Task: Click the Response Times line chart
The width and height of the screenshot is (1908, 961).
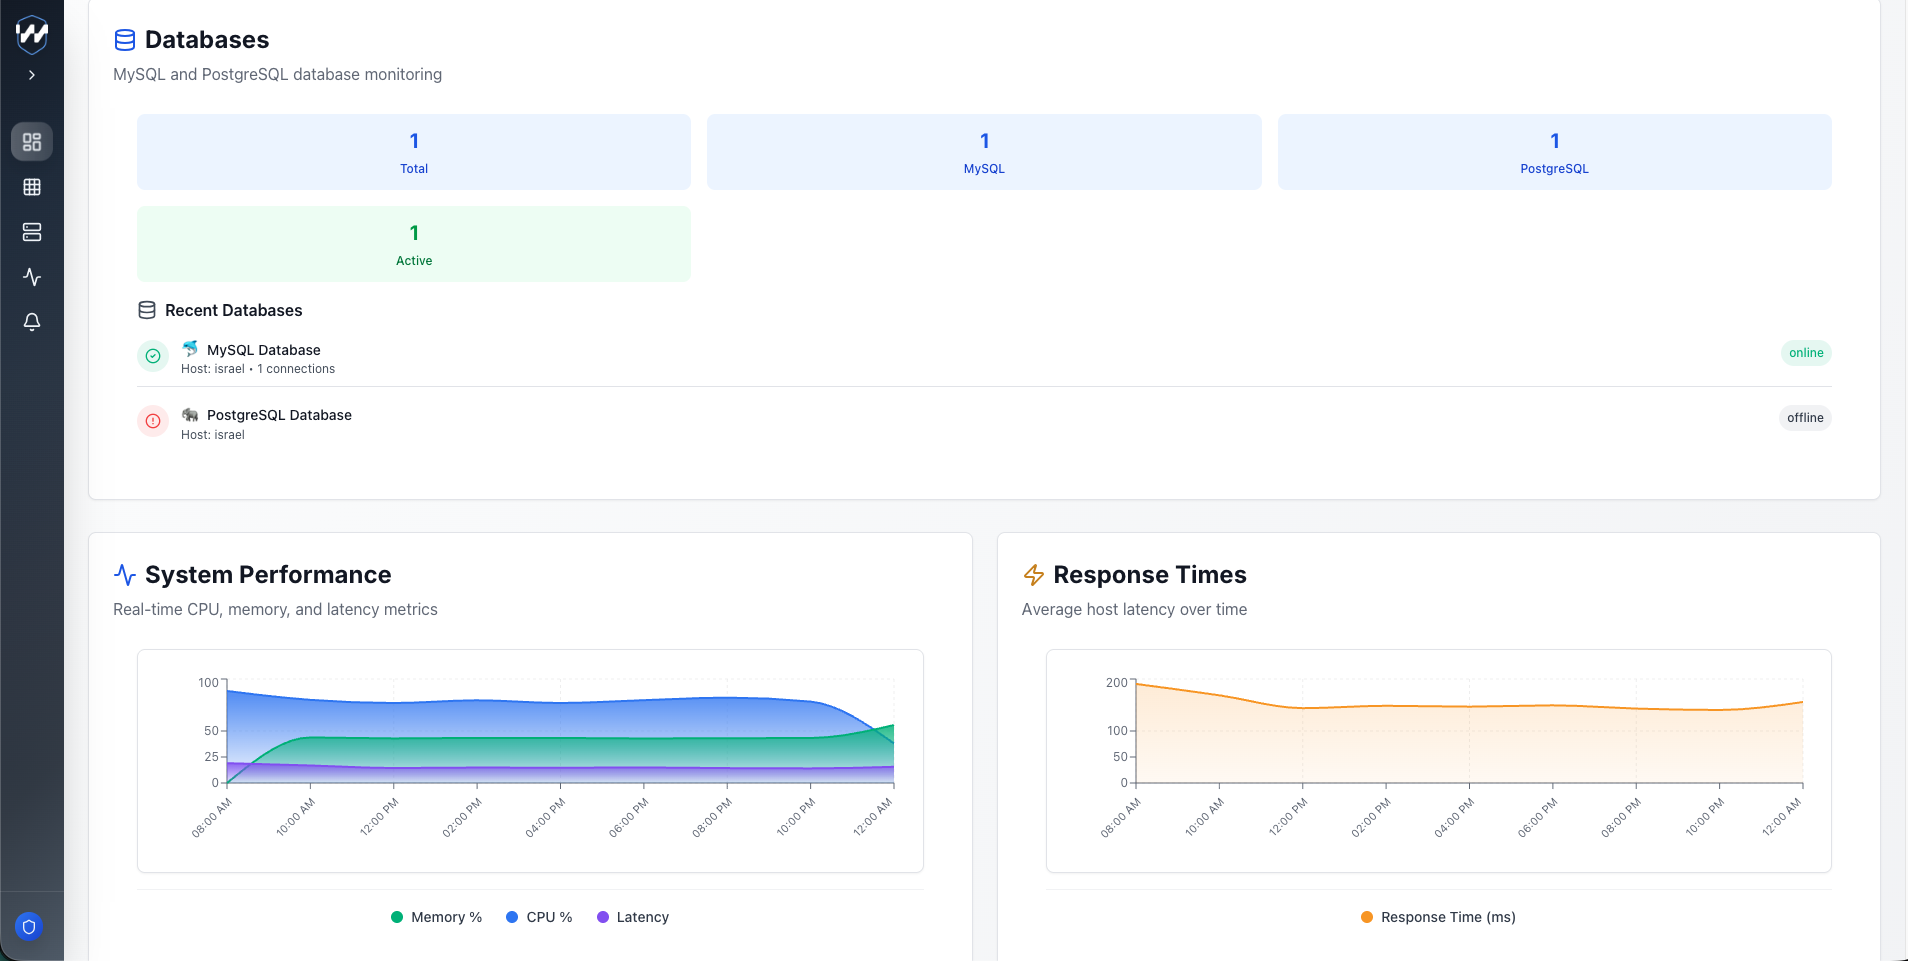Action: tap(1438, 761)
